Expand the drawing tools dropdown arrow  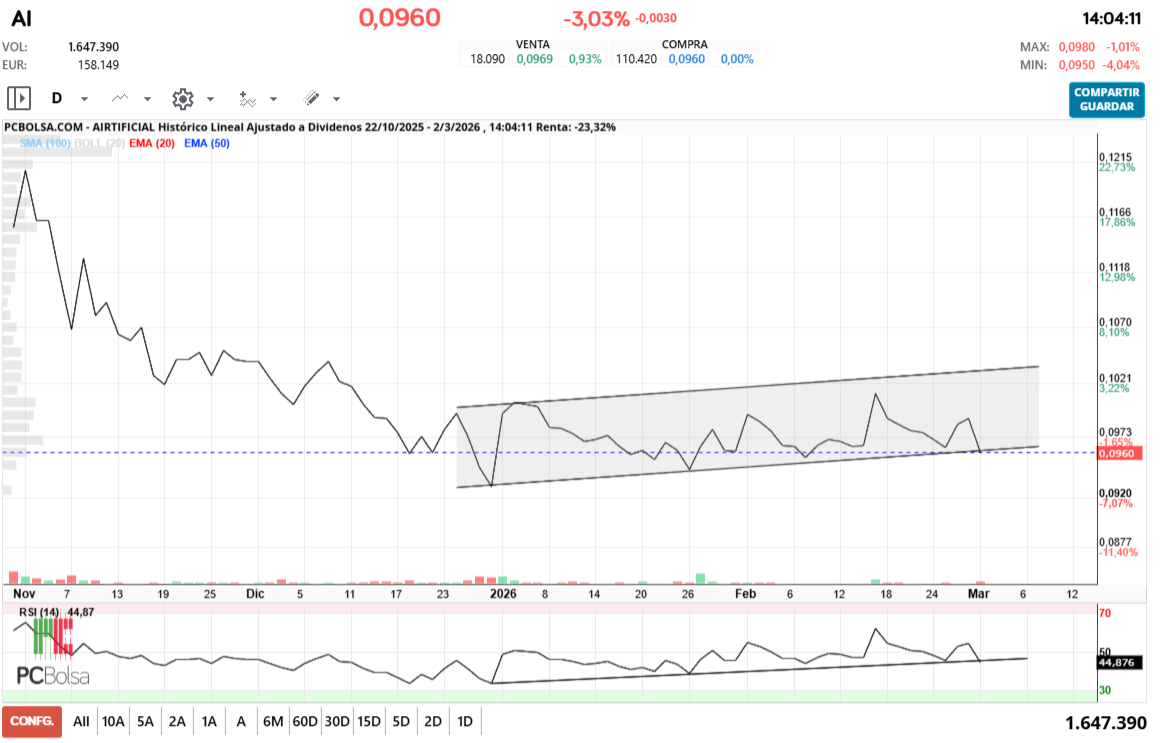(x=336, y=99)
